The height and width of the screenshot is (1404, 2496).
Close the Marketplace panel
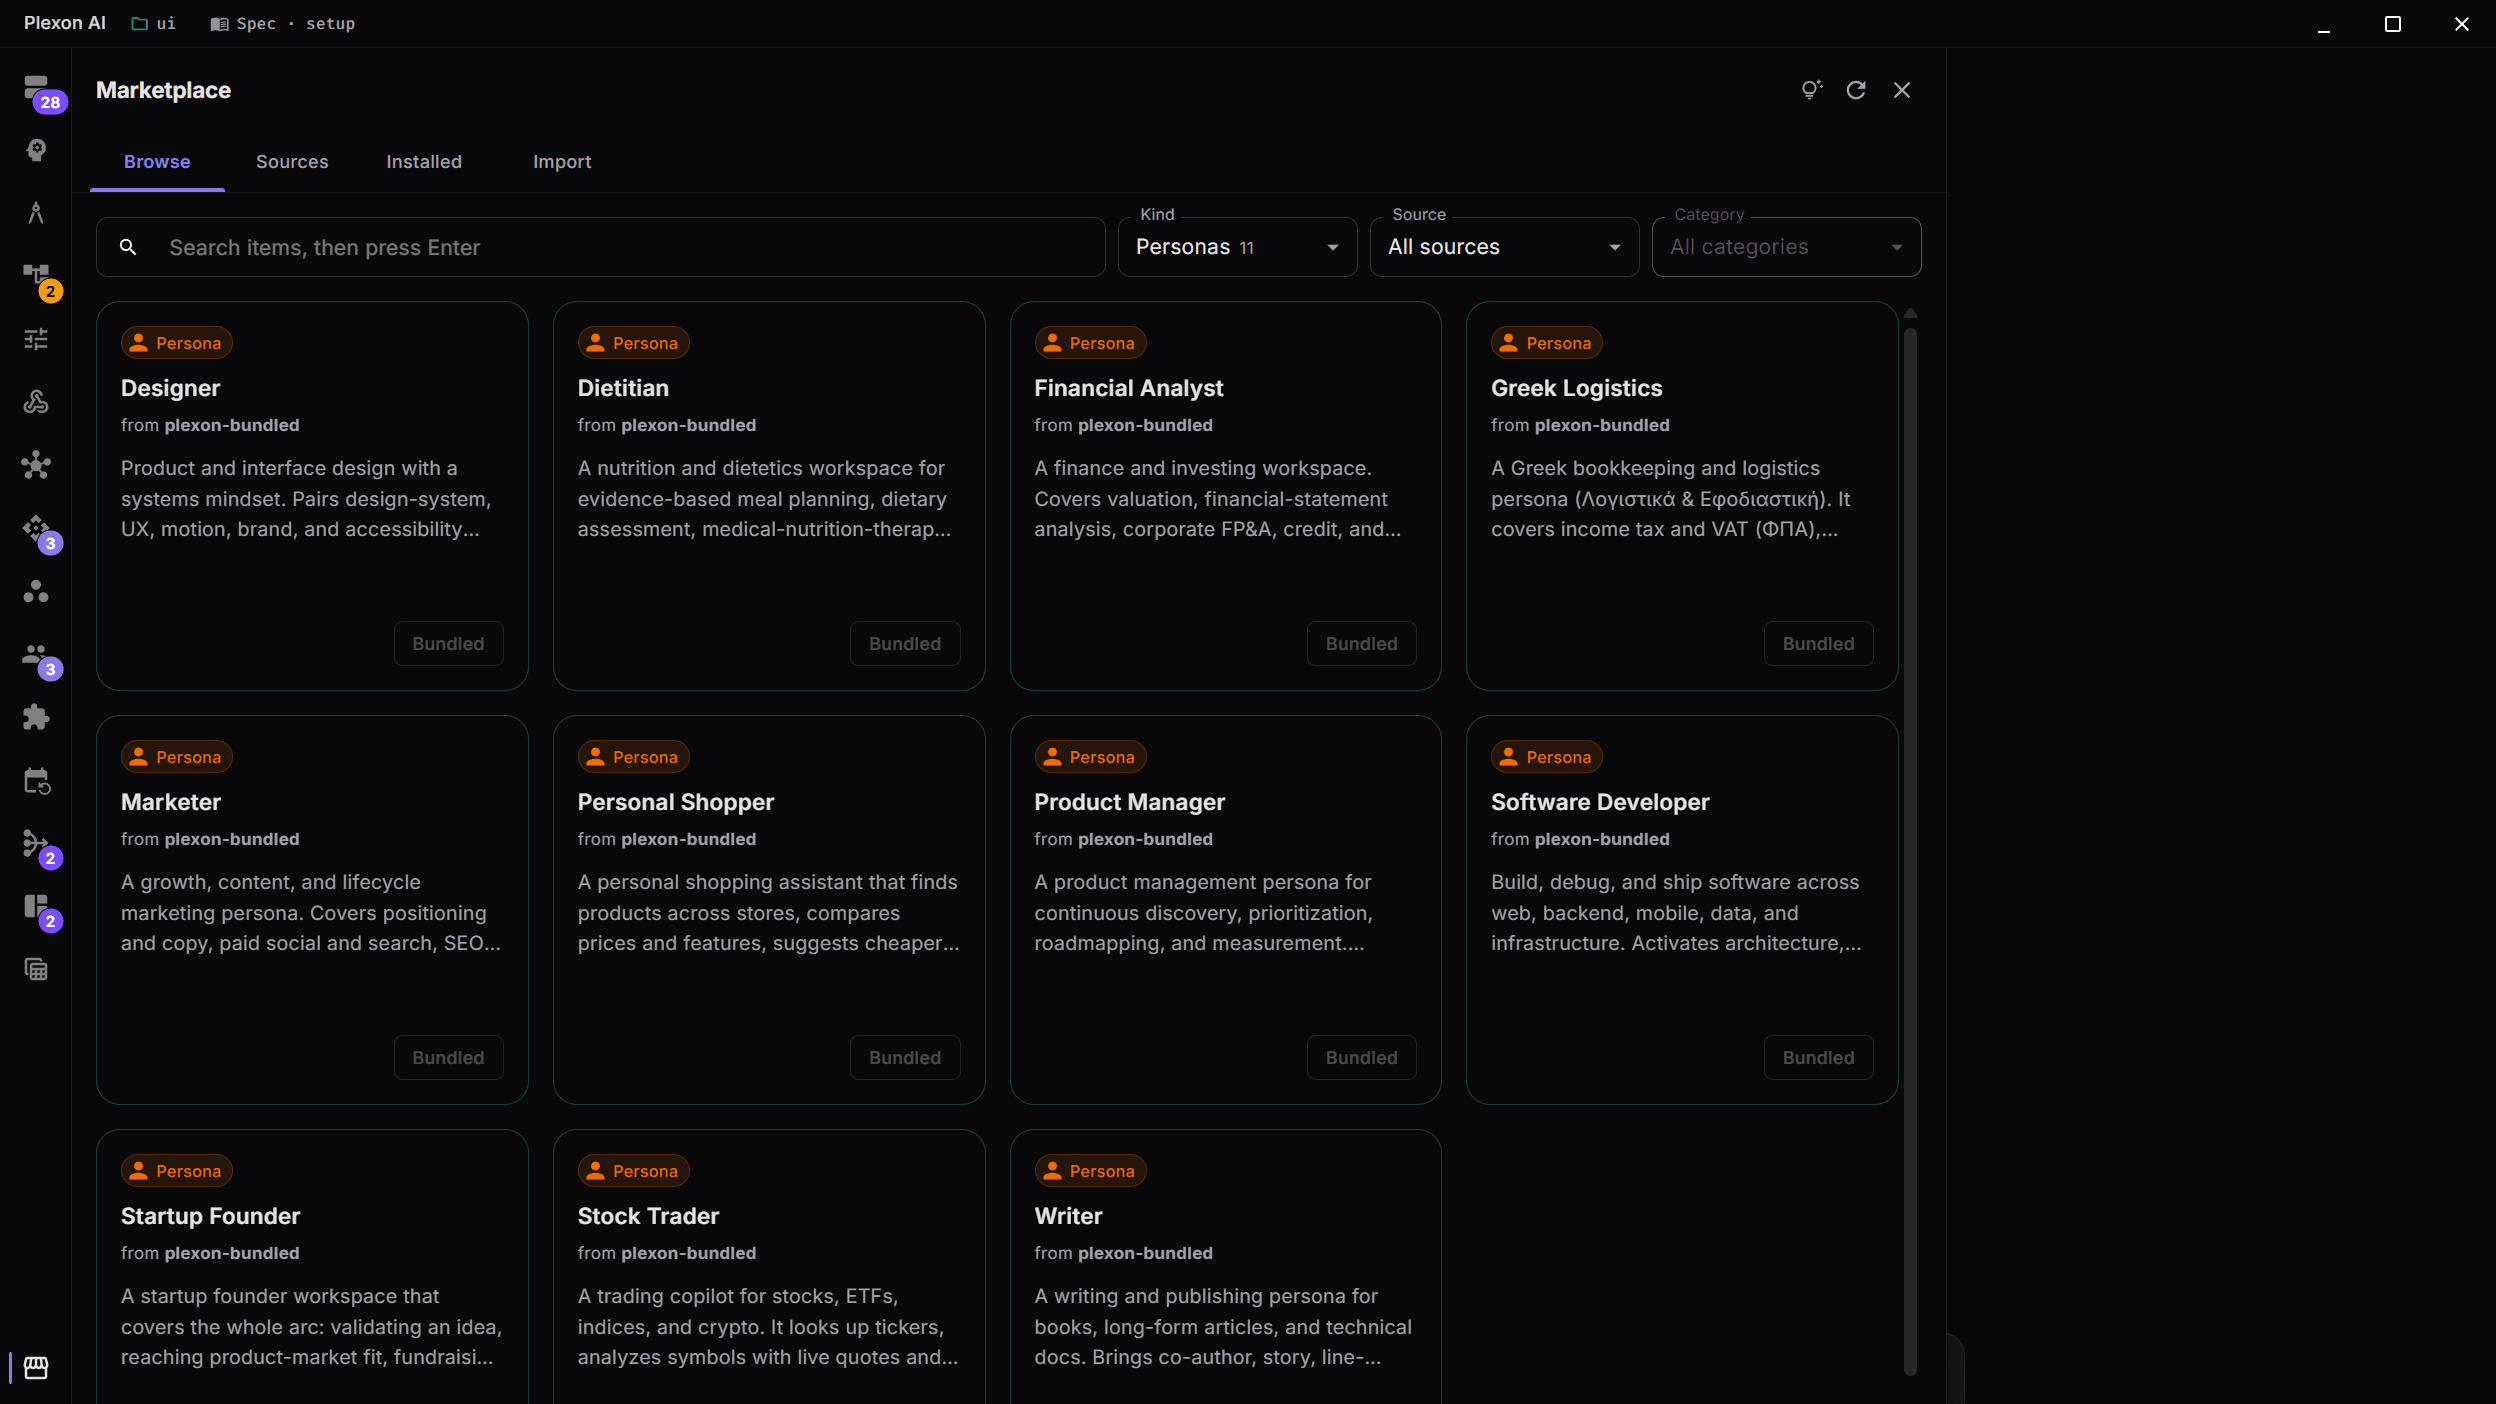click(x=1902, y=90)
